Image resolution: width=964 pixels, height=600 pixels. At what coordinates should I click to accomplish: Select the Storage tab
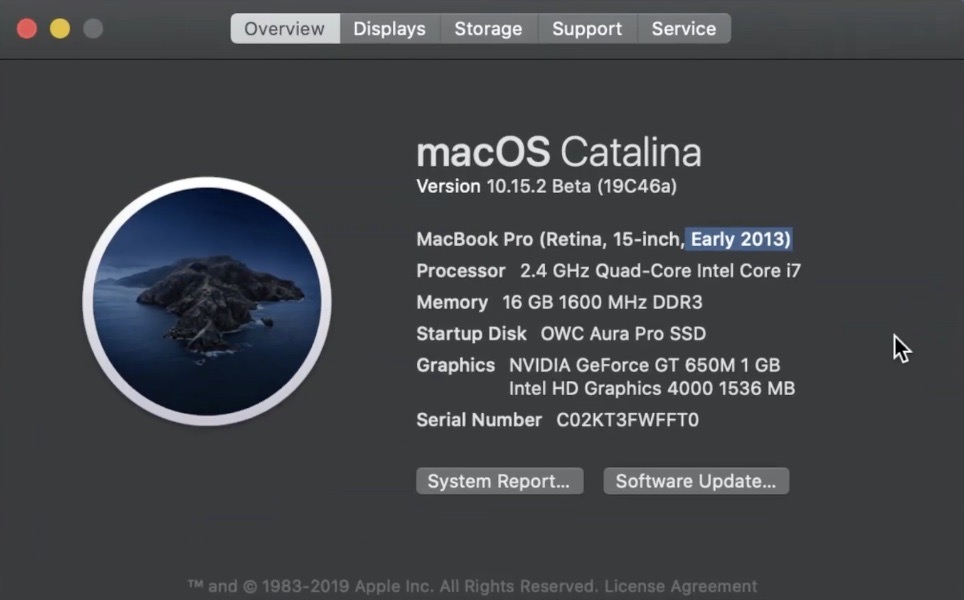(488, 29)
